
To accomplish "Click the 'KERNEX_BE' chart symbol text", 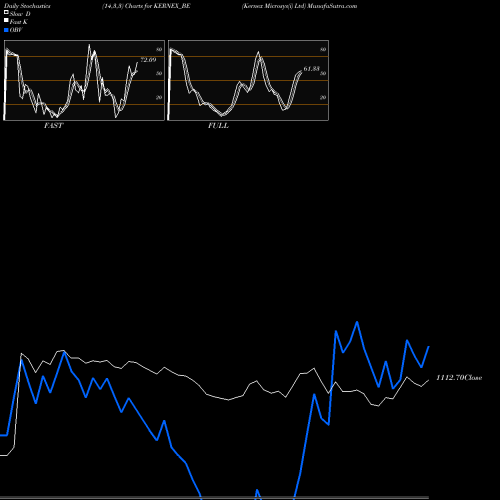I will [172, 6].
